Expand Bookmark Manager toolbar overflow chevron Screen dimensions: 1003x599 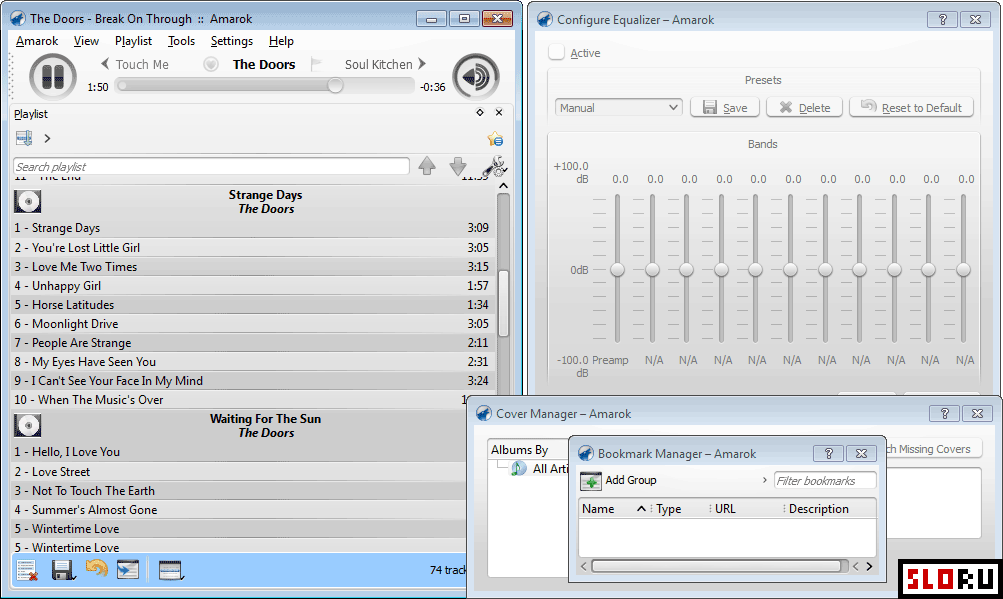click(x=764, y=480)
